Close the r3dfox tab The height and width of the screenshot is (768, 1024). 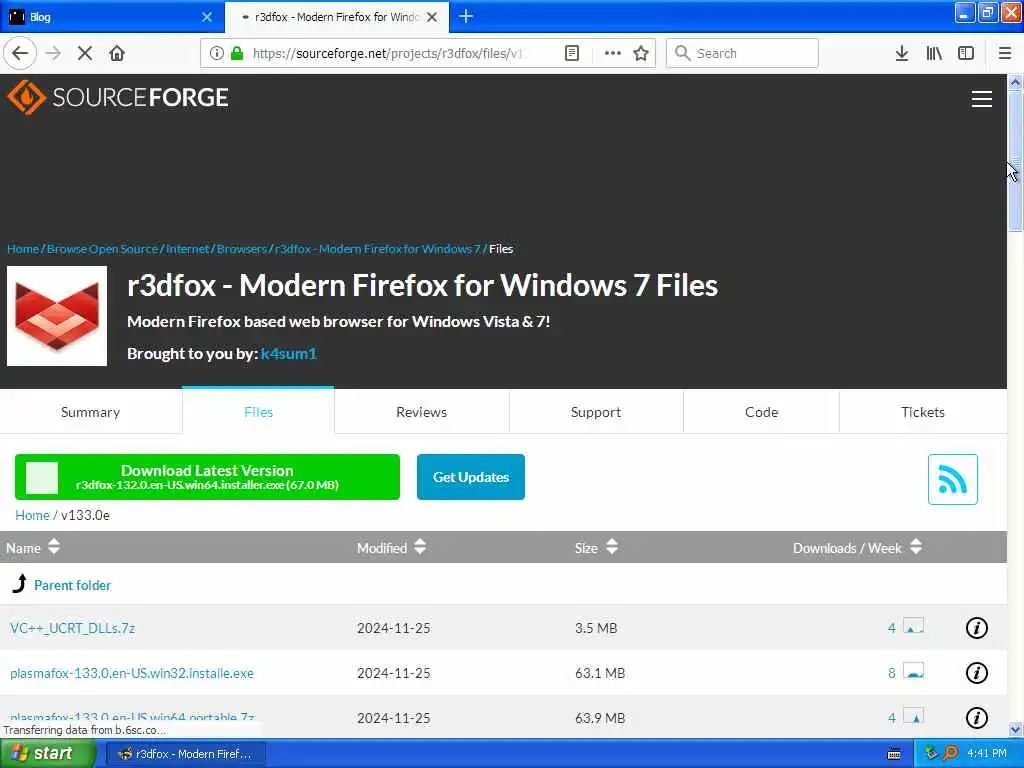[432, 17]
